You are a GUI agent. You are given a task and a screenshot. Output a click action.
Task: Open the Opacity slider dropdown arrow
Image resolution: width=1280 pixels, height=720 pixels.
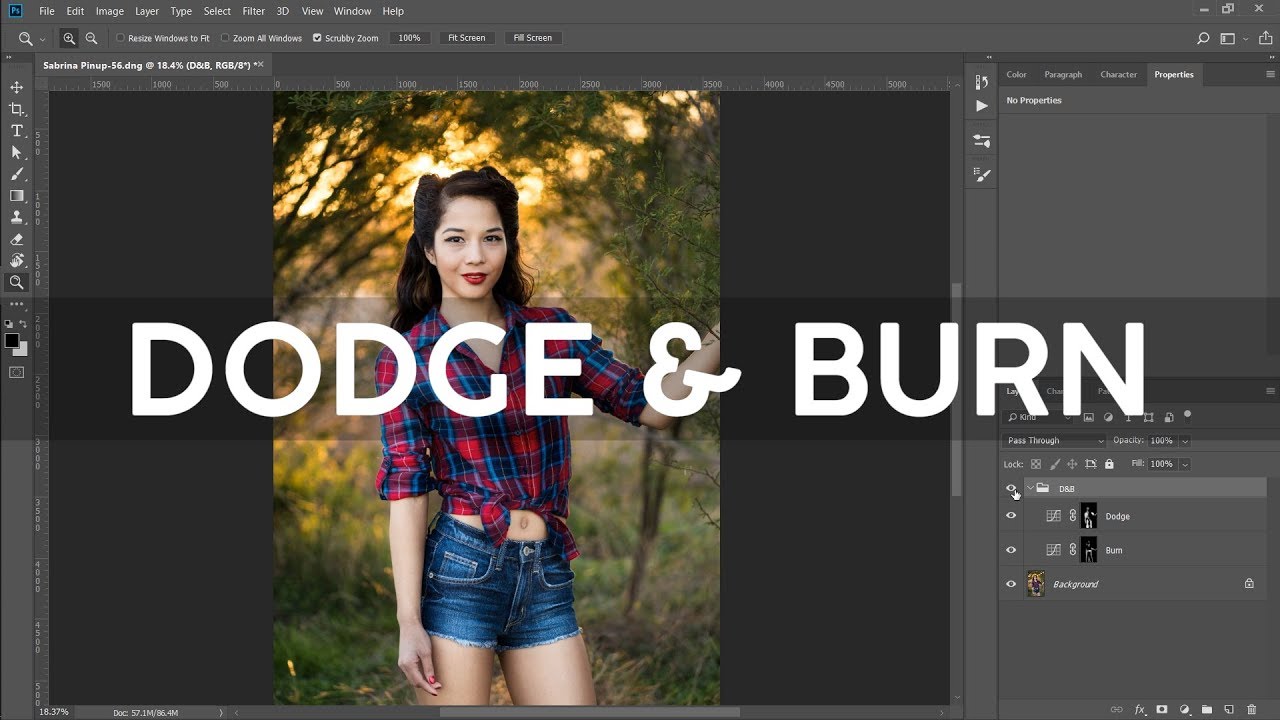coord(1185,441)
